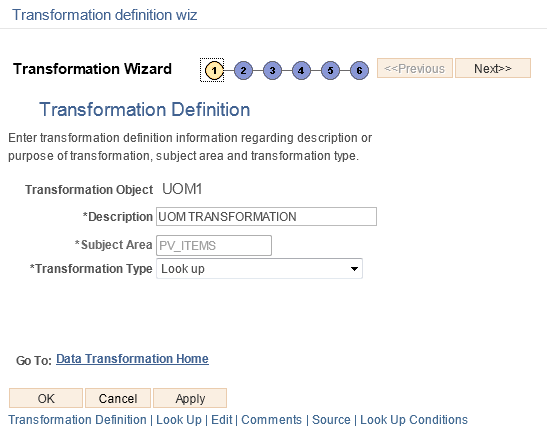Jump to wizard step 5 circle
Screen dimensions: 547x442
point(330,71)
